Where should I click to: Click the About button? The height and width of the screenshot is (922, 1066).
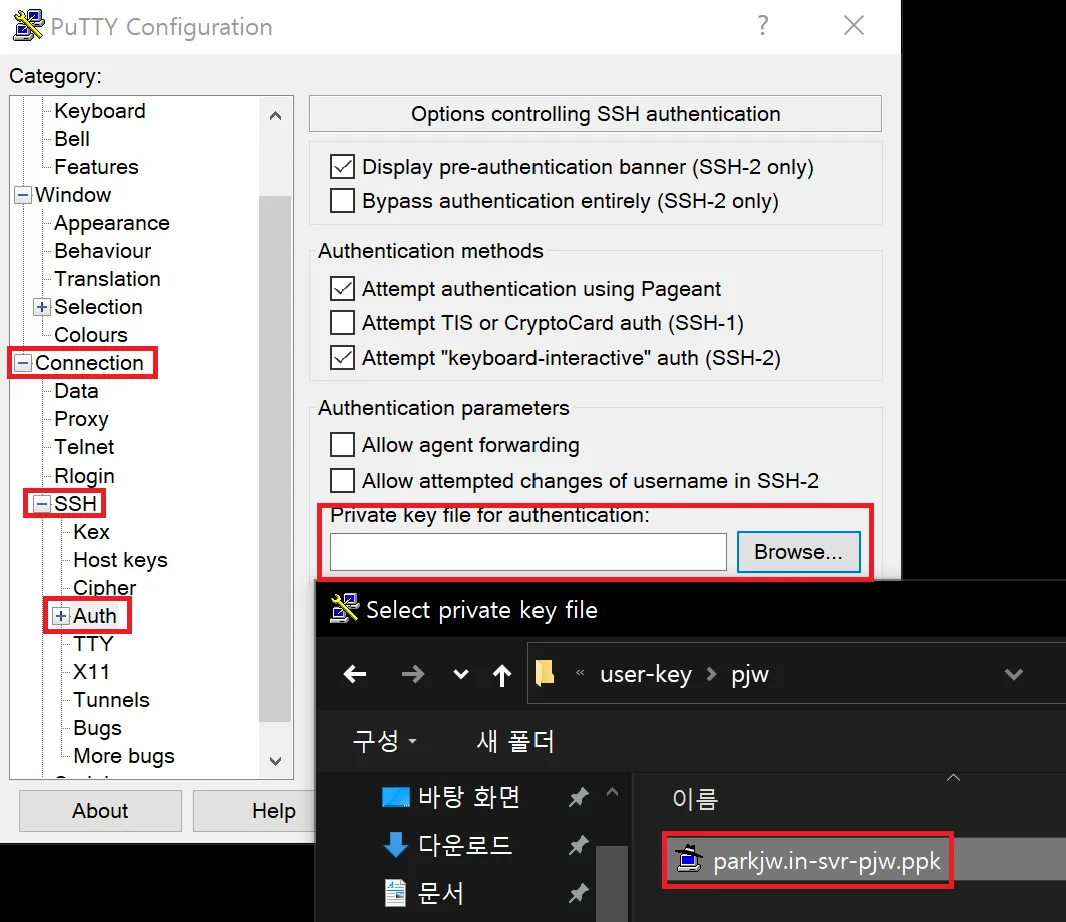pos(100,810)
